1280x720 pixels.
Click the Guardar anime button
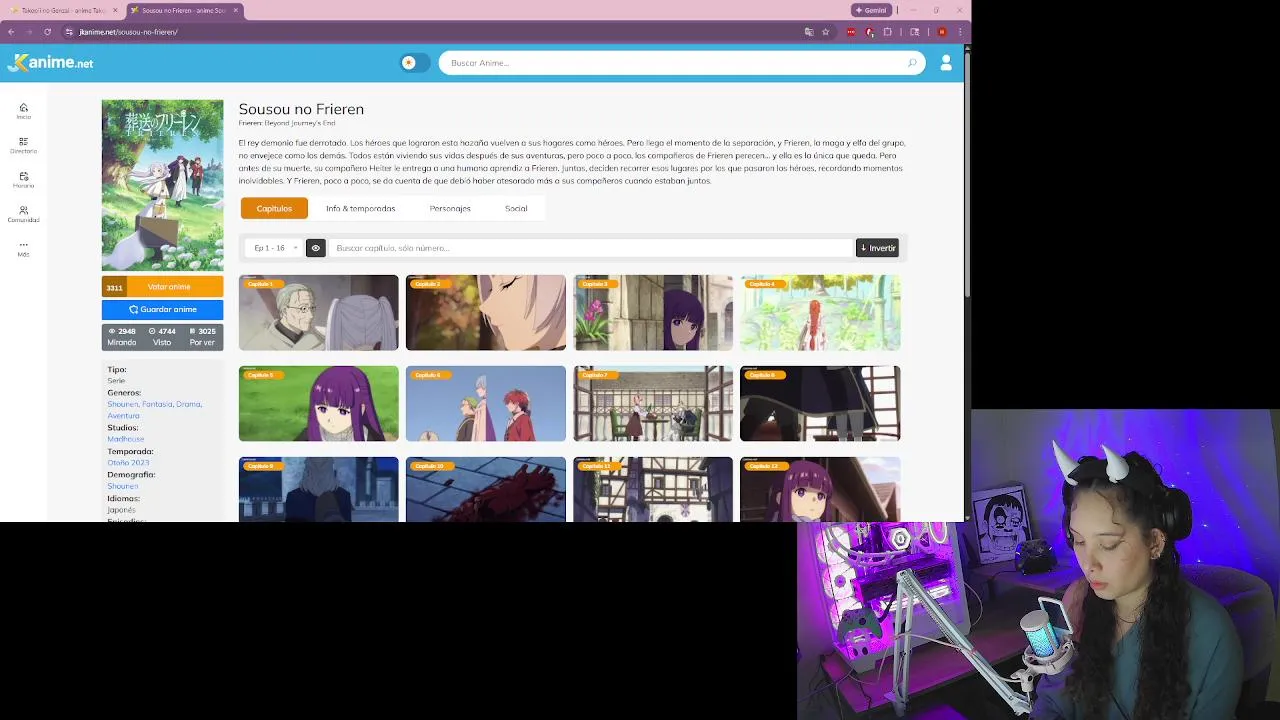pyautogui.click(x=162, y=309)
